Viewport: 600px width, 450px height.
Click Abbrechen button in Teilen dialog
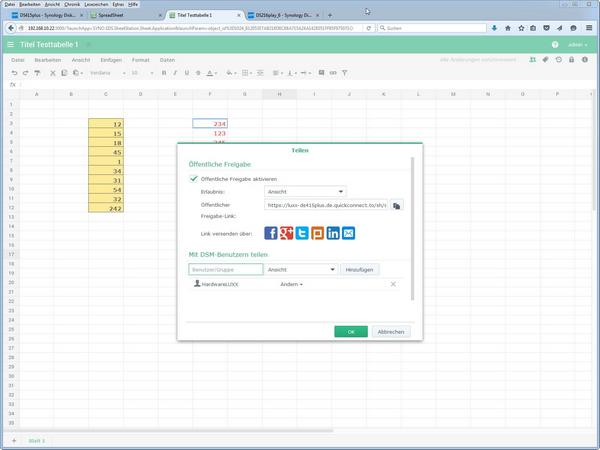tap(391, 332)
